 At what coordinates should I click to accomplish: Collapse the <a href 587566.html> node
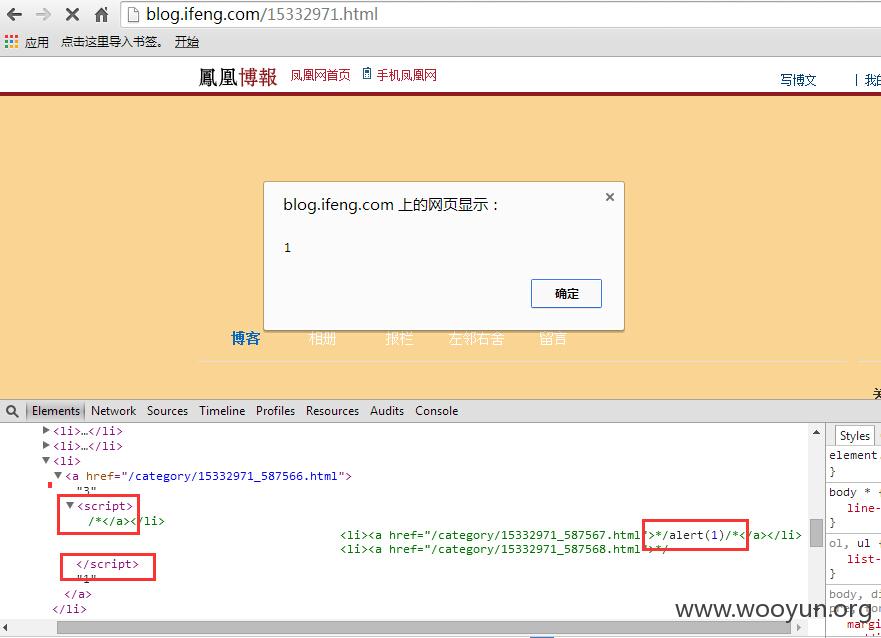[58, 475]
